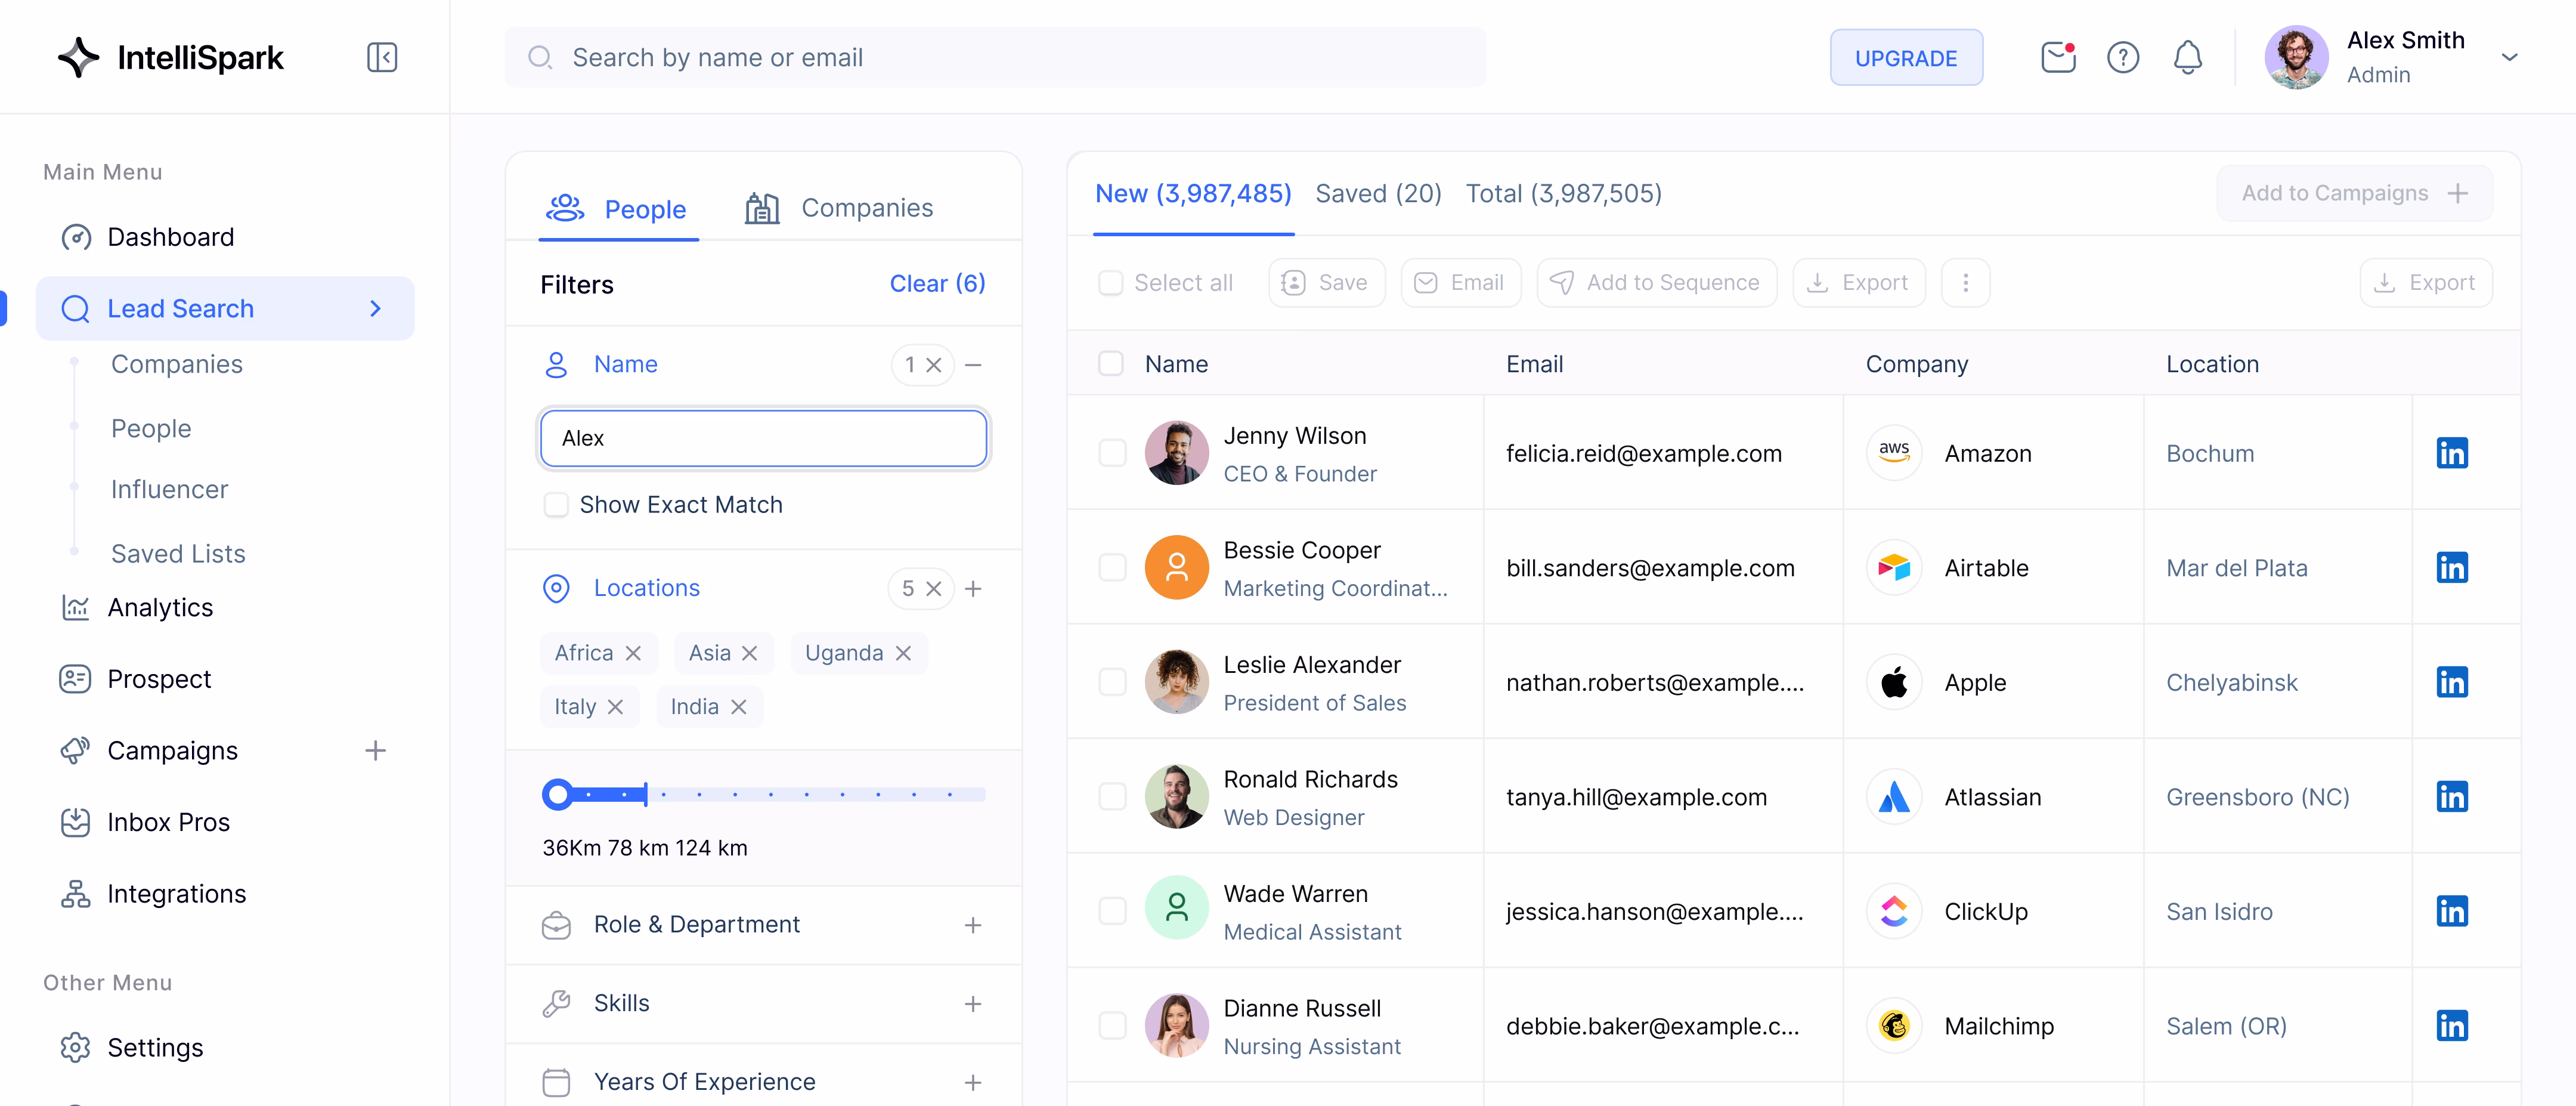The height and width of the screenshot is (1106, 2576).
Task: Enable Show Exact Match checkbox
Action: pos(556,505)
